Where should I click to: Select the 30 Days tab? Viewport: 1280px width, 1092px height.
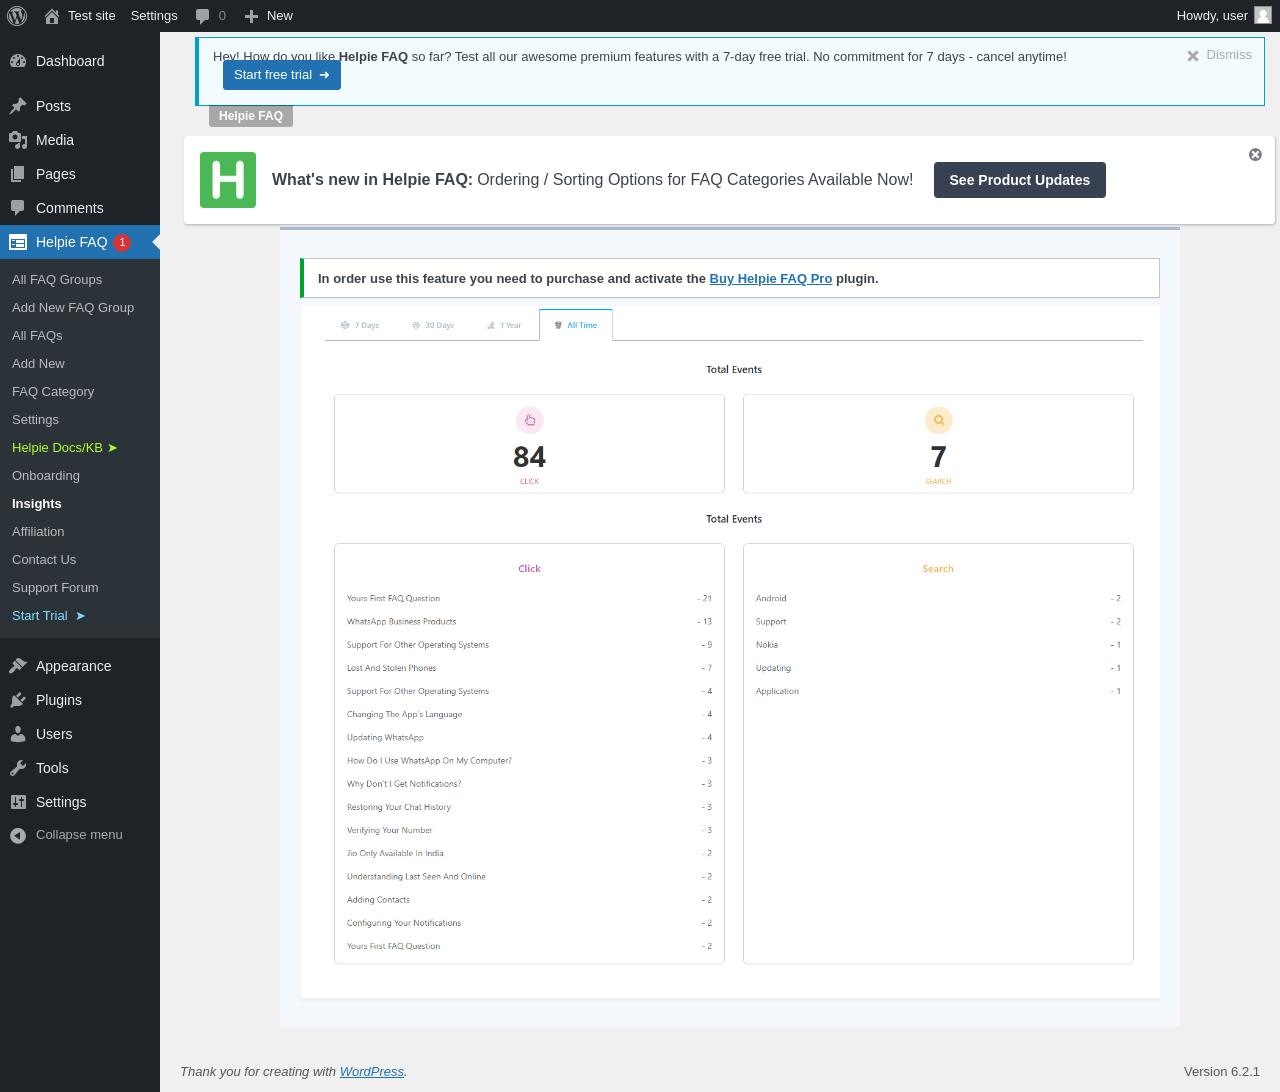pyautogui.click(x=433, y=325)
